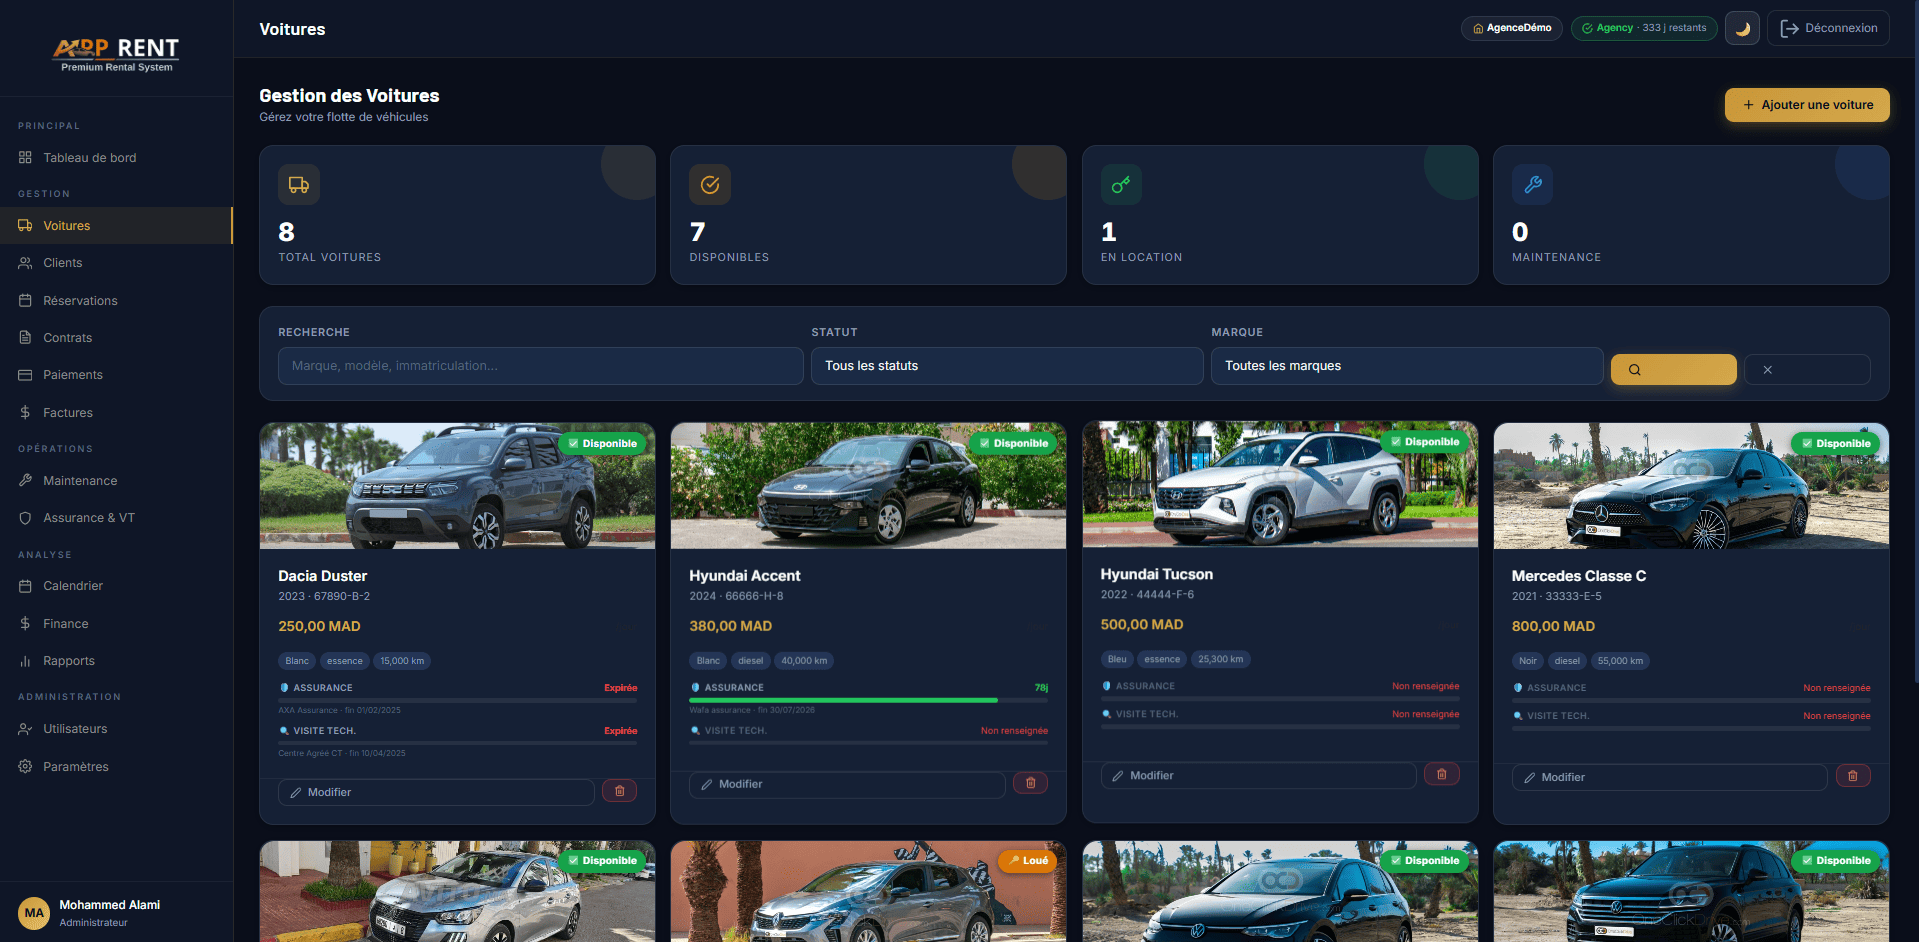This screenshot has height=942, width=1919.
Task: Open Rapports section
Action: (116, 661)
